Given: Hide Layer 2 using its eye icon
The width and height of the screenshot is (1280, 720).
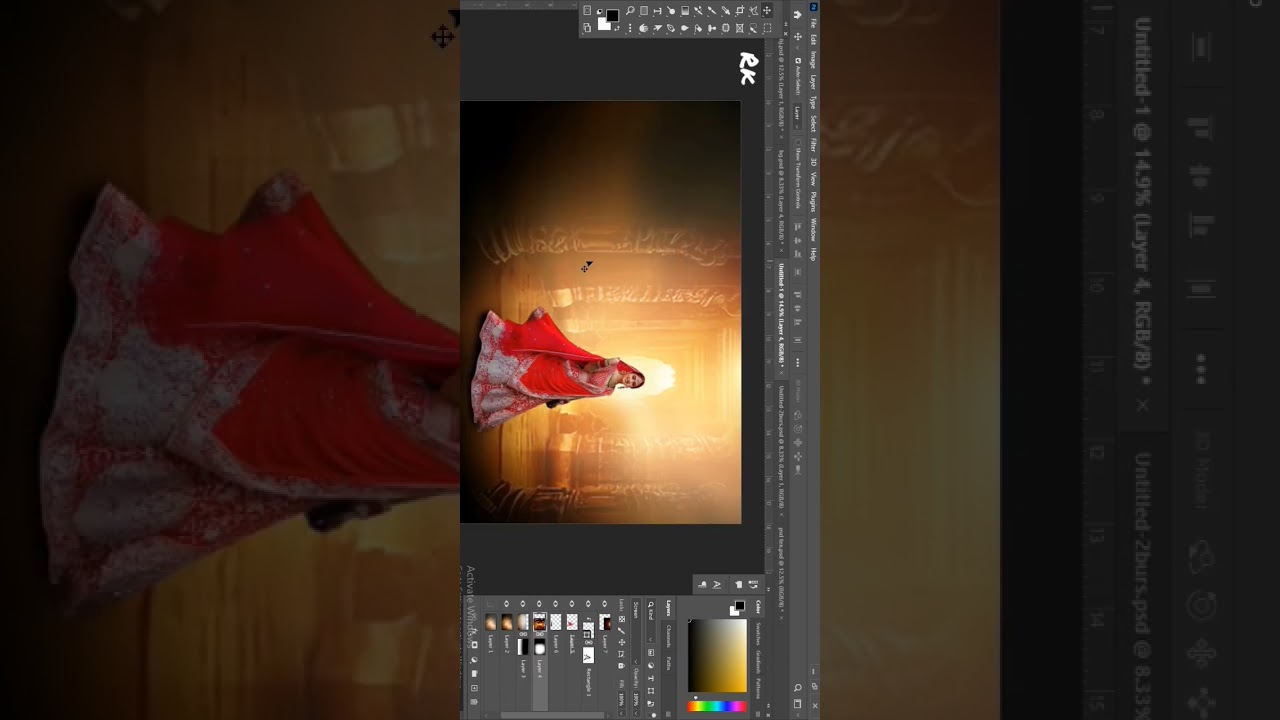Looking at the screenshot, I should 506,603.
